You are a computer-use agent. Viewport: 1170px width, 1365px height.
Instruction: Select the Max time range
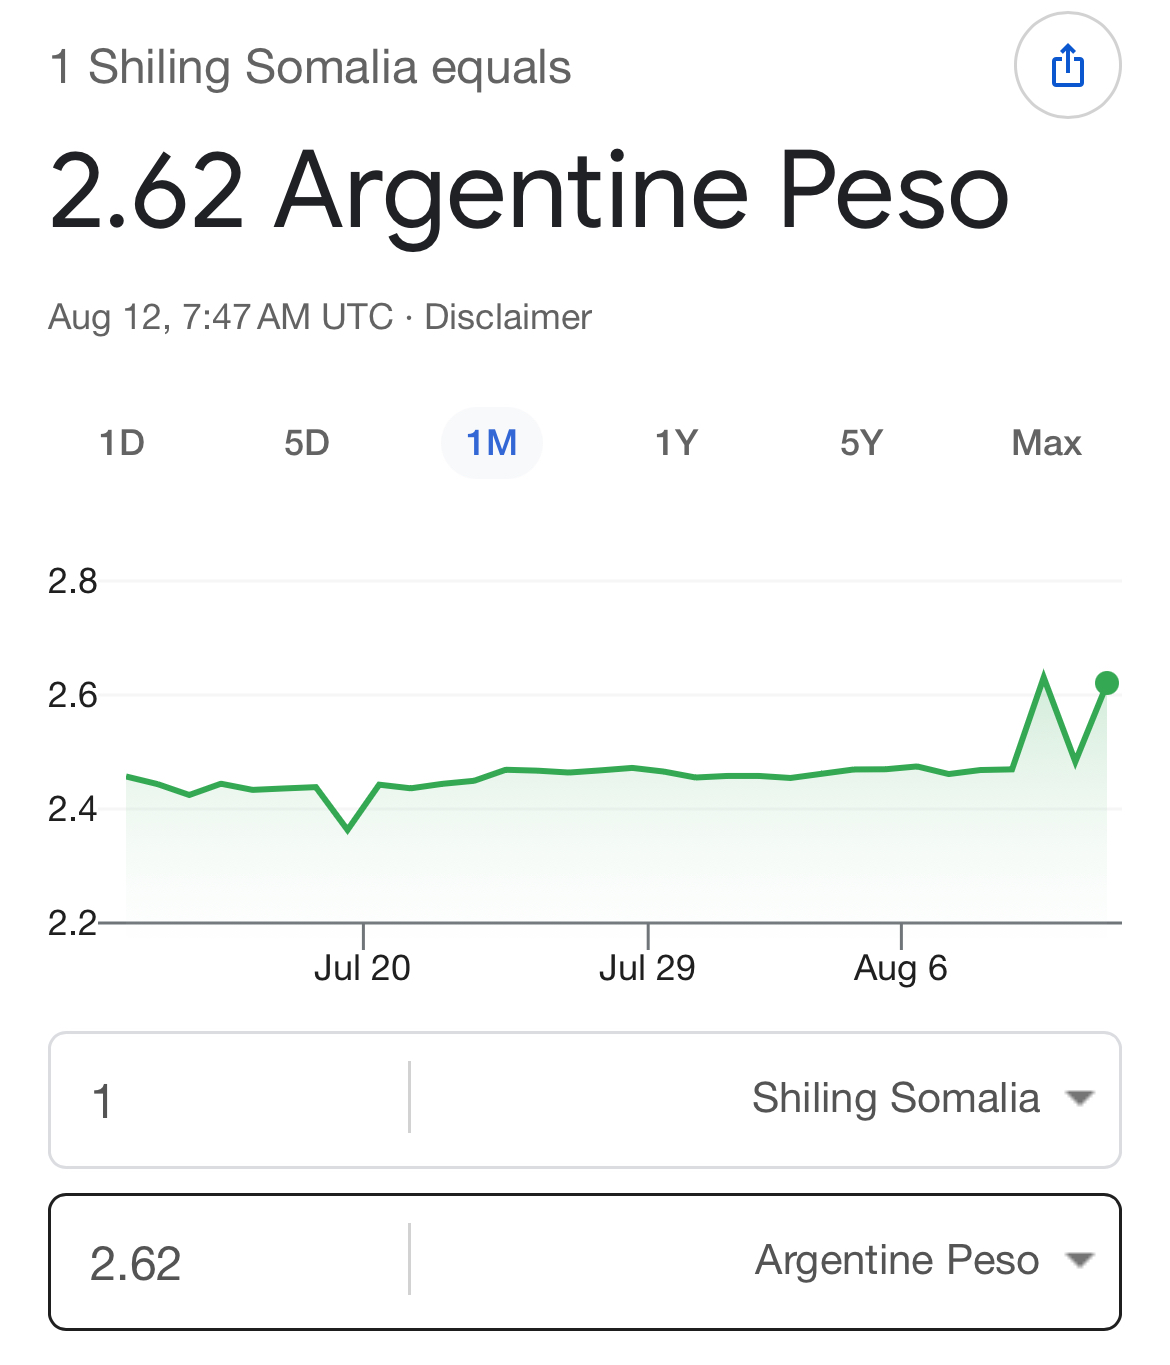click(x=1046, y=443)
